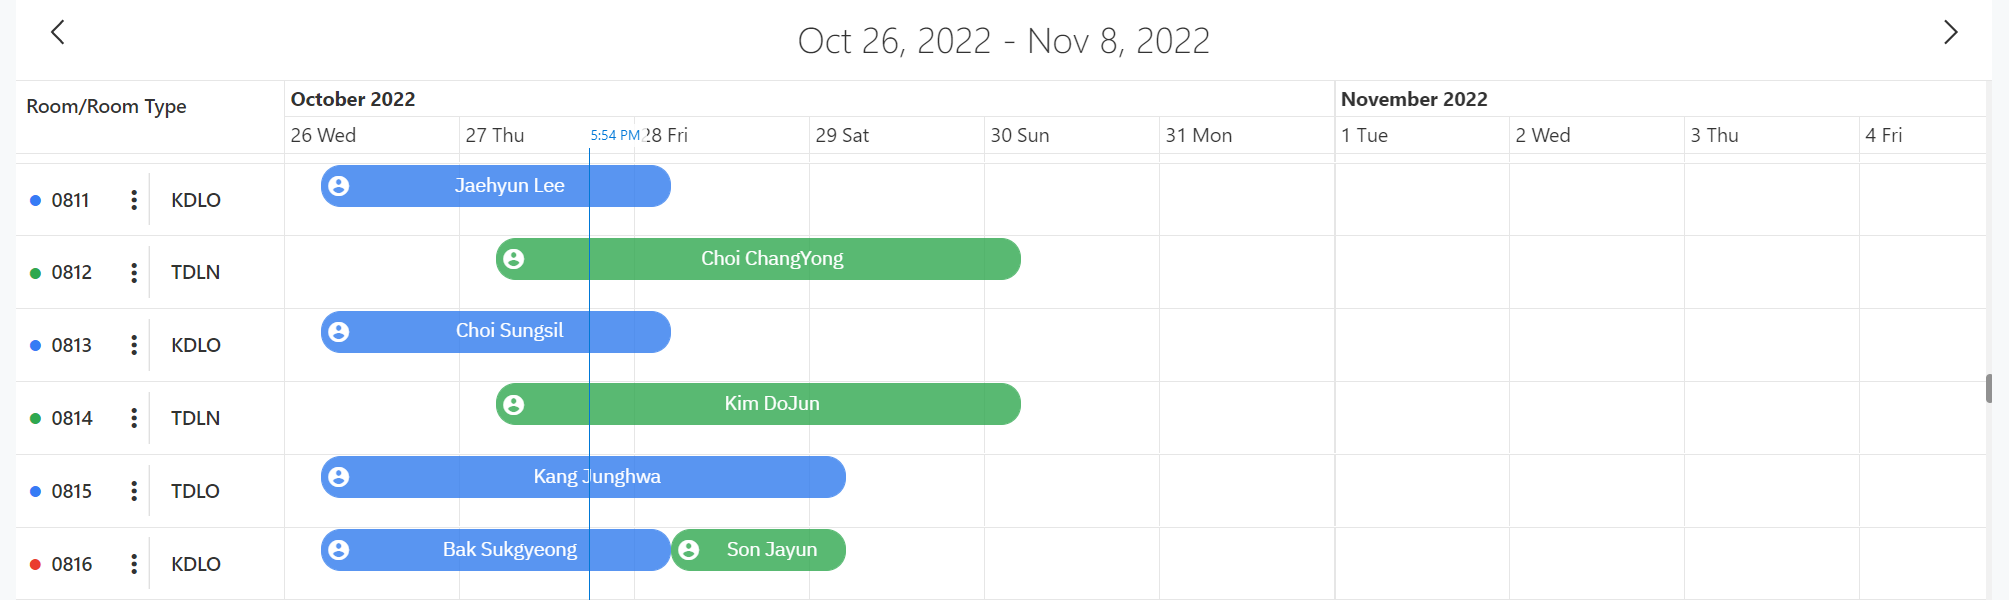Screen dimensions: 2009x600
Task: Click the red status dot for room 0816
Action: (35, 565)
